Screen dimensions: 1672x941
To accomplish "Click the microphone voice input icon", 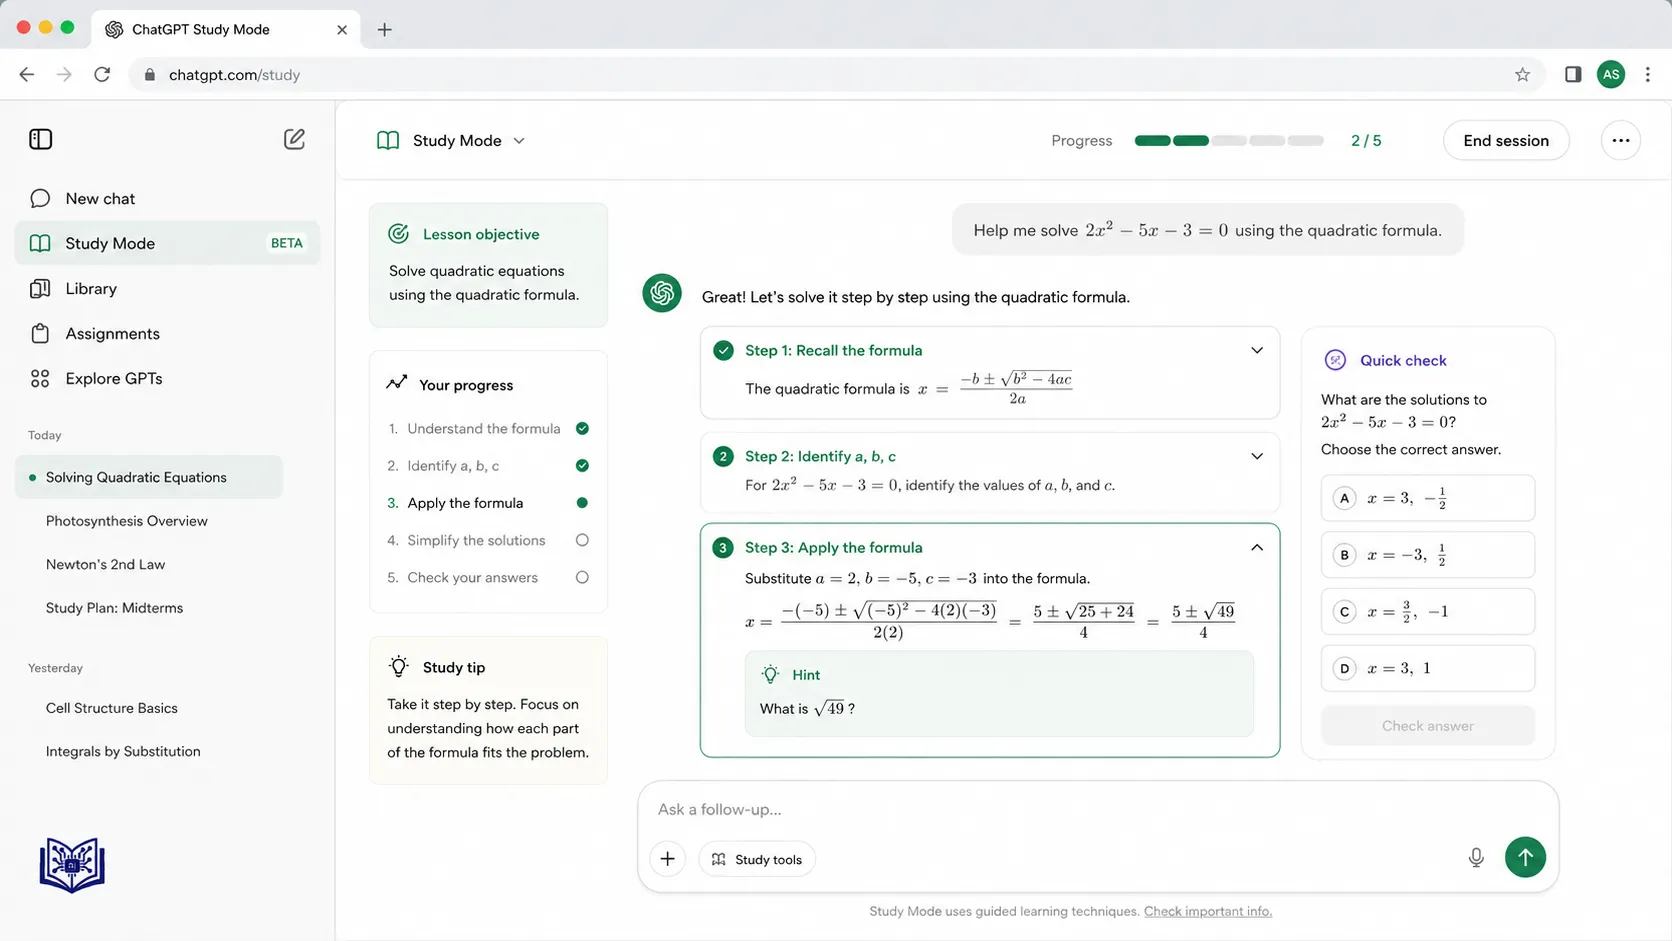I will (x=1476, y=857).
